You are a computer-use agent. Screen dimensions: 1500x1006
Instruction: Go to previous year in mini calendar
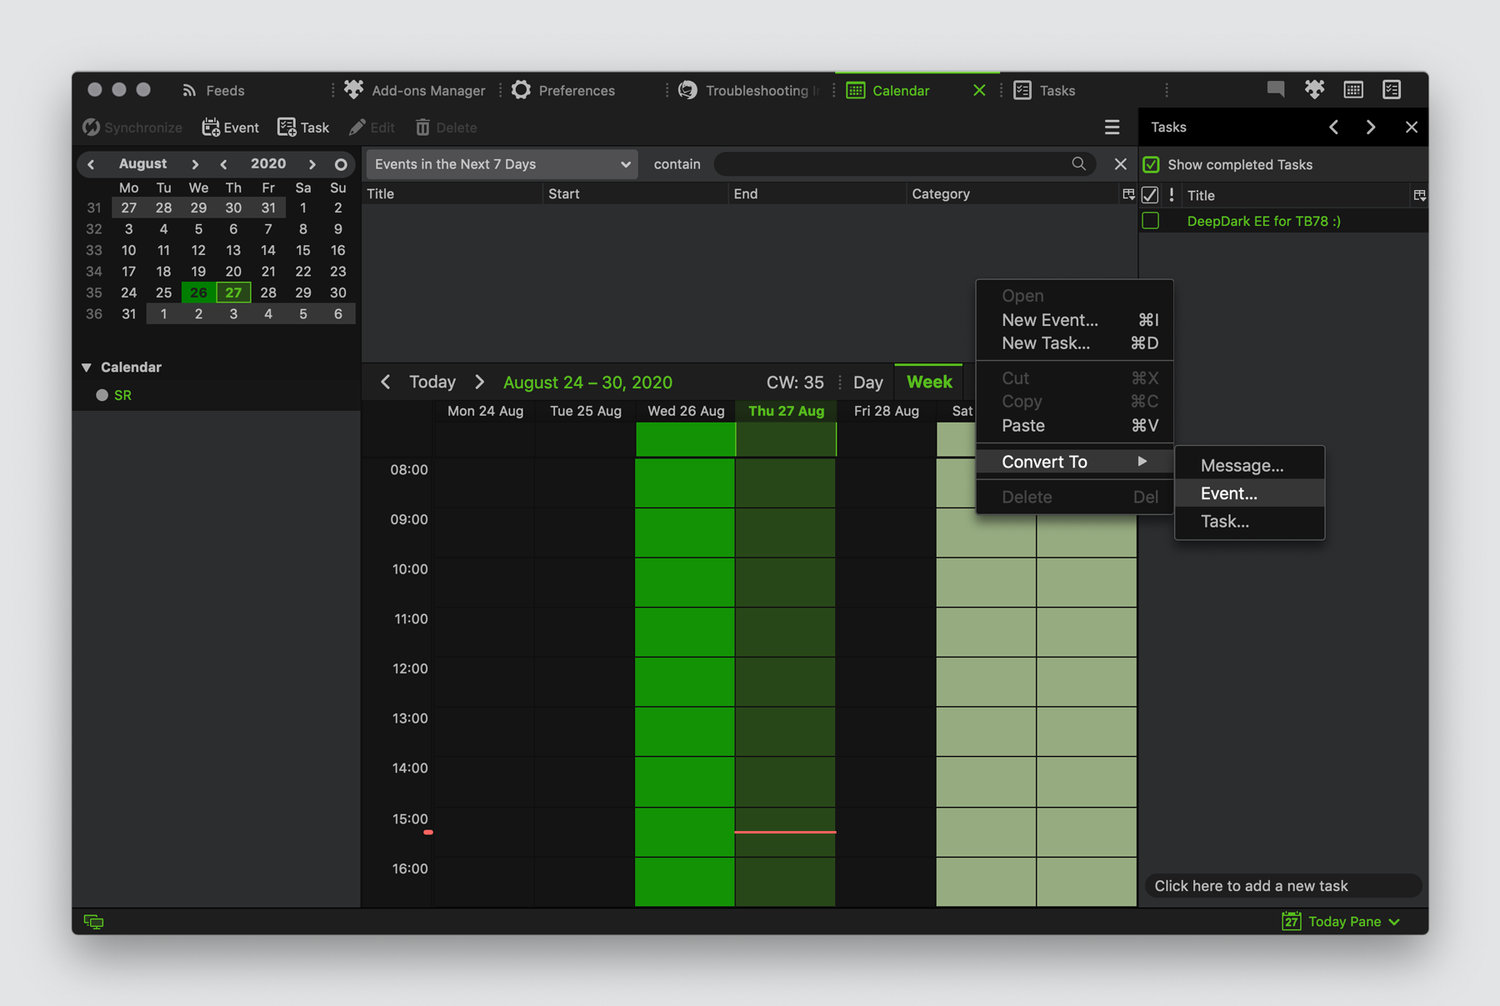(x=224, y=164)
